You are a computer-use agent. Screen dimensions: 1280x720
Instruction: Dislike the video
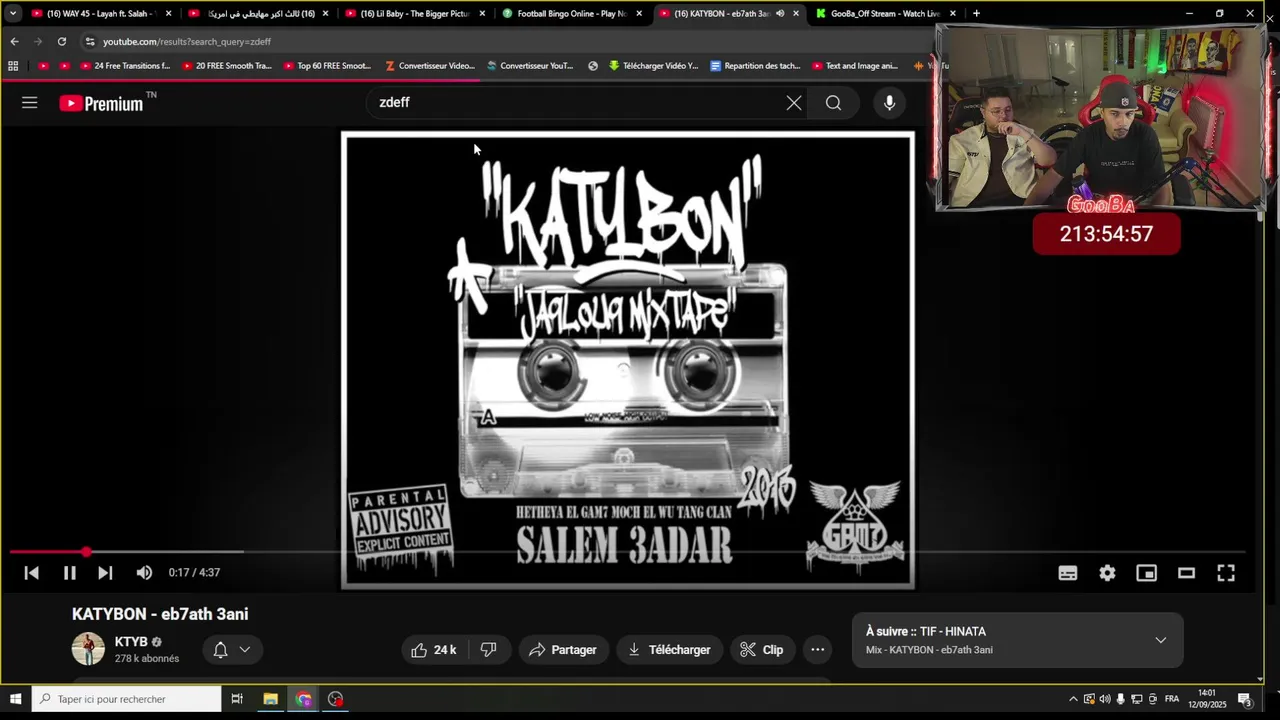coord(489,650)
